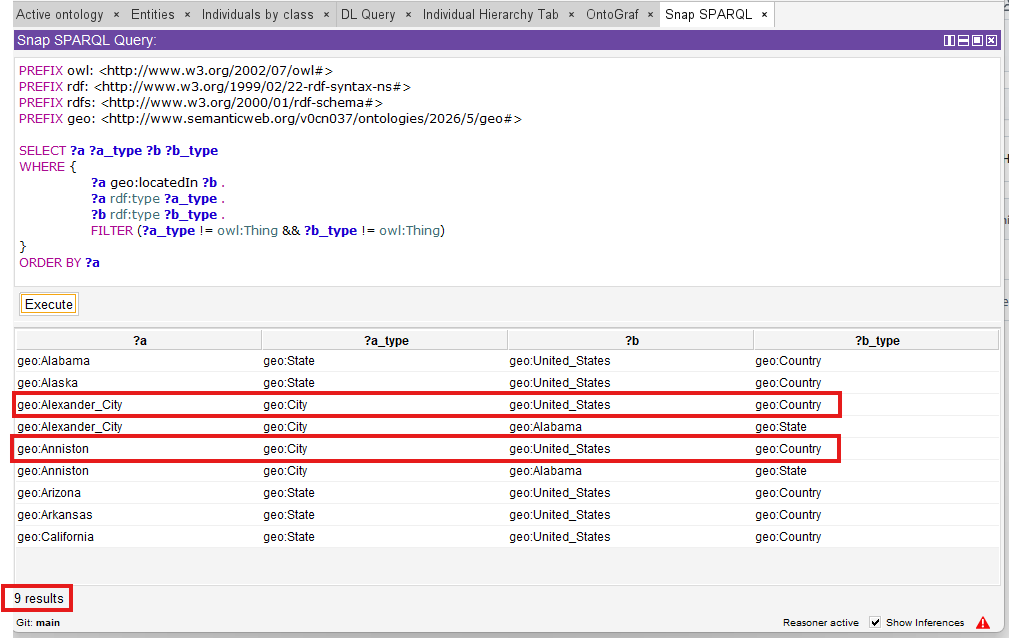Viewport: 1009px width, 638px height.
Task: Click the ?b_type column header
Action: tap(876, 341)
